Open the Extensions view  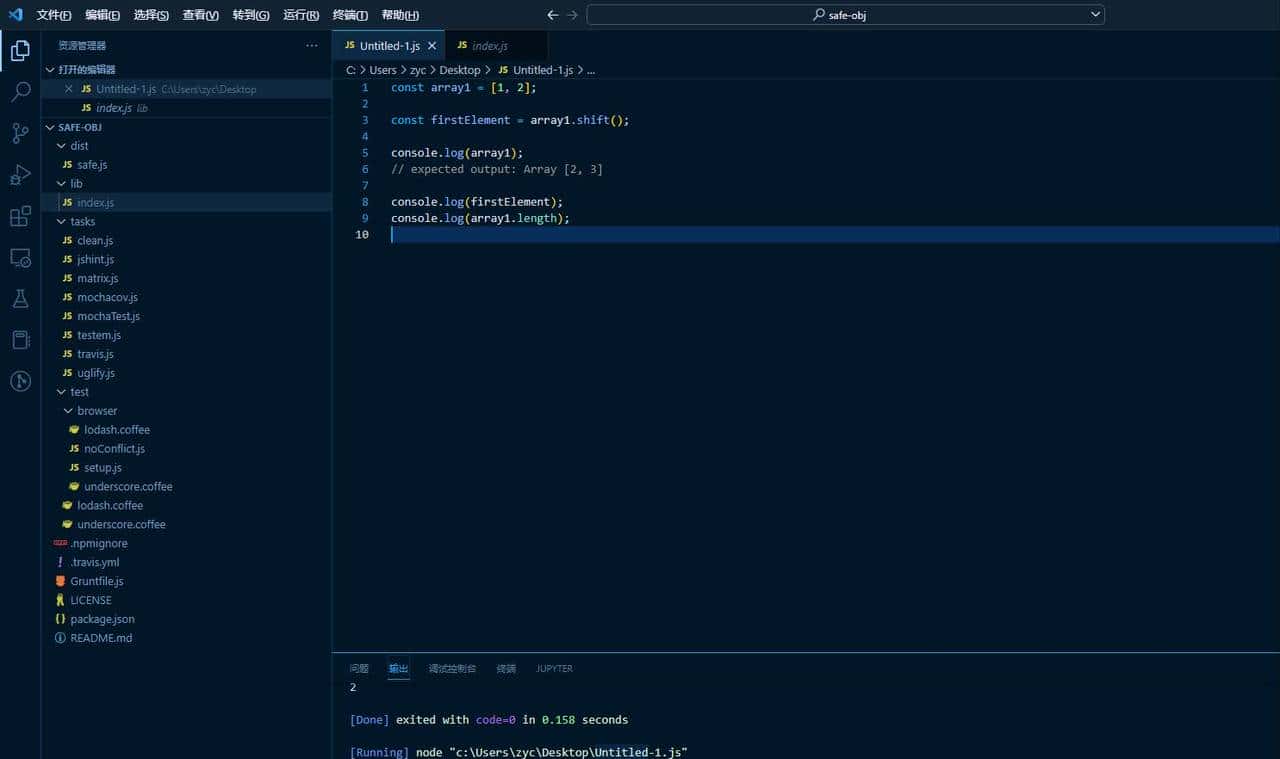(x=18, y=216)
